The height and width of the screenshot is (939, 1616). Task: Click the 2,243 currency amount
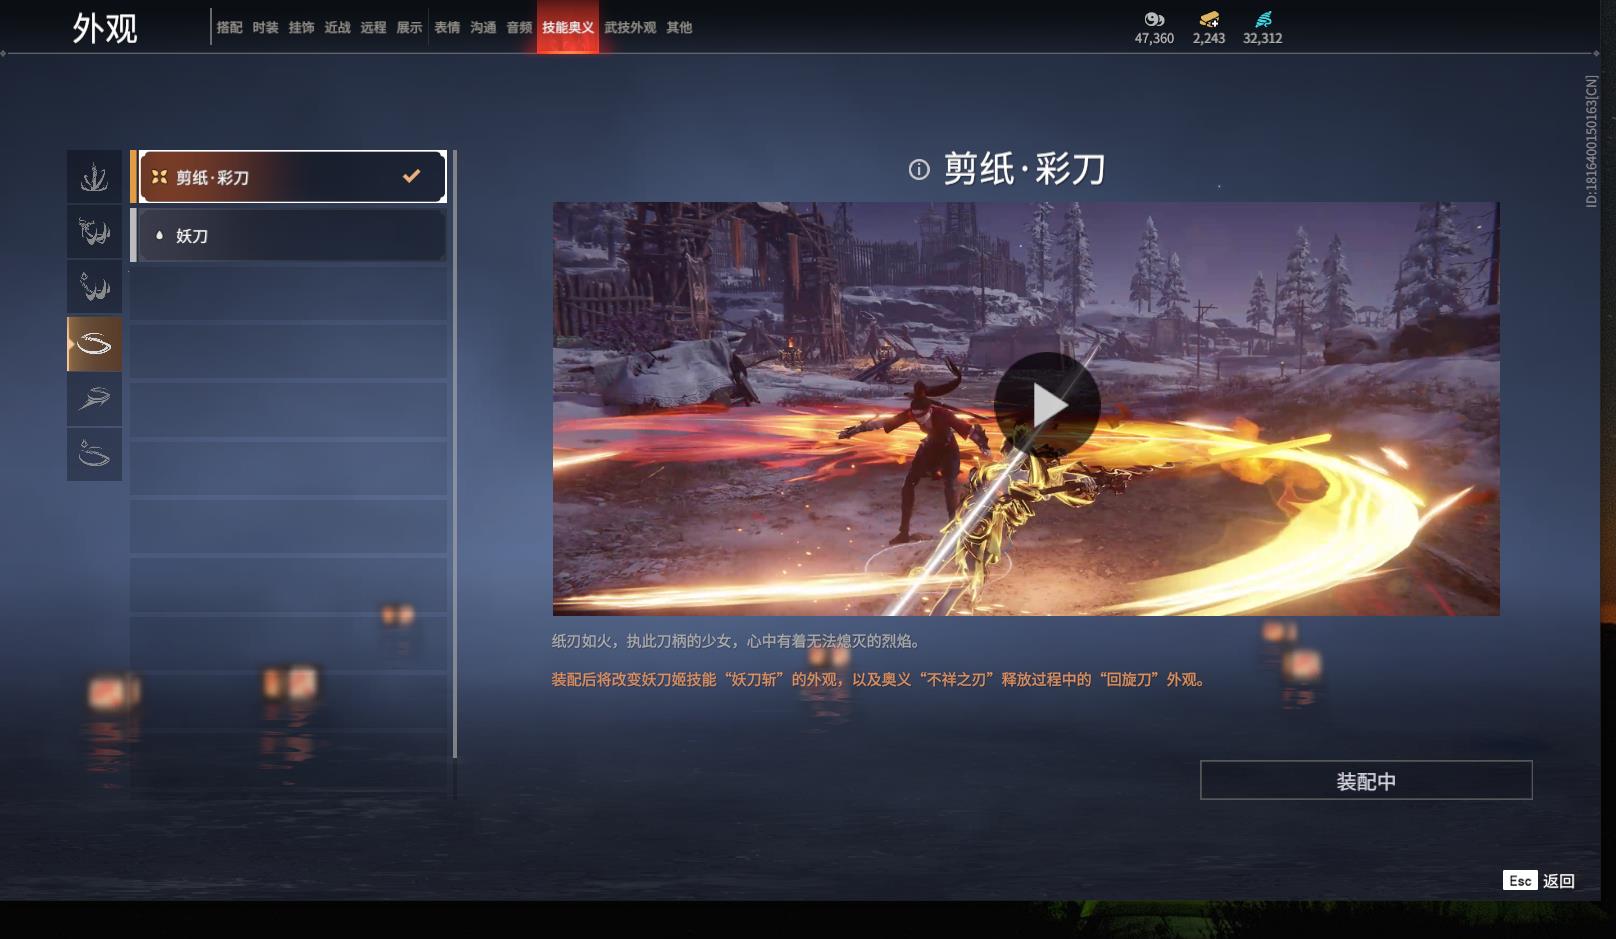[1209, 38]
